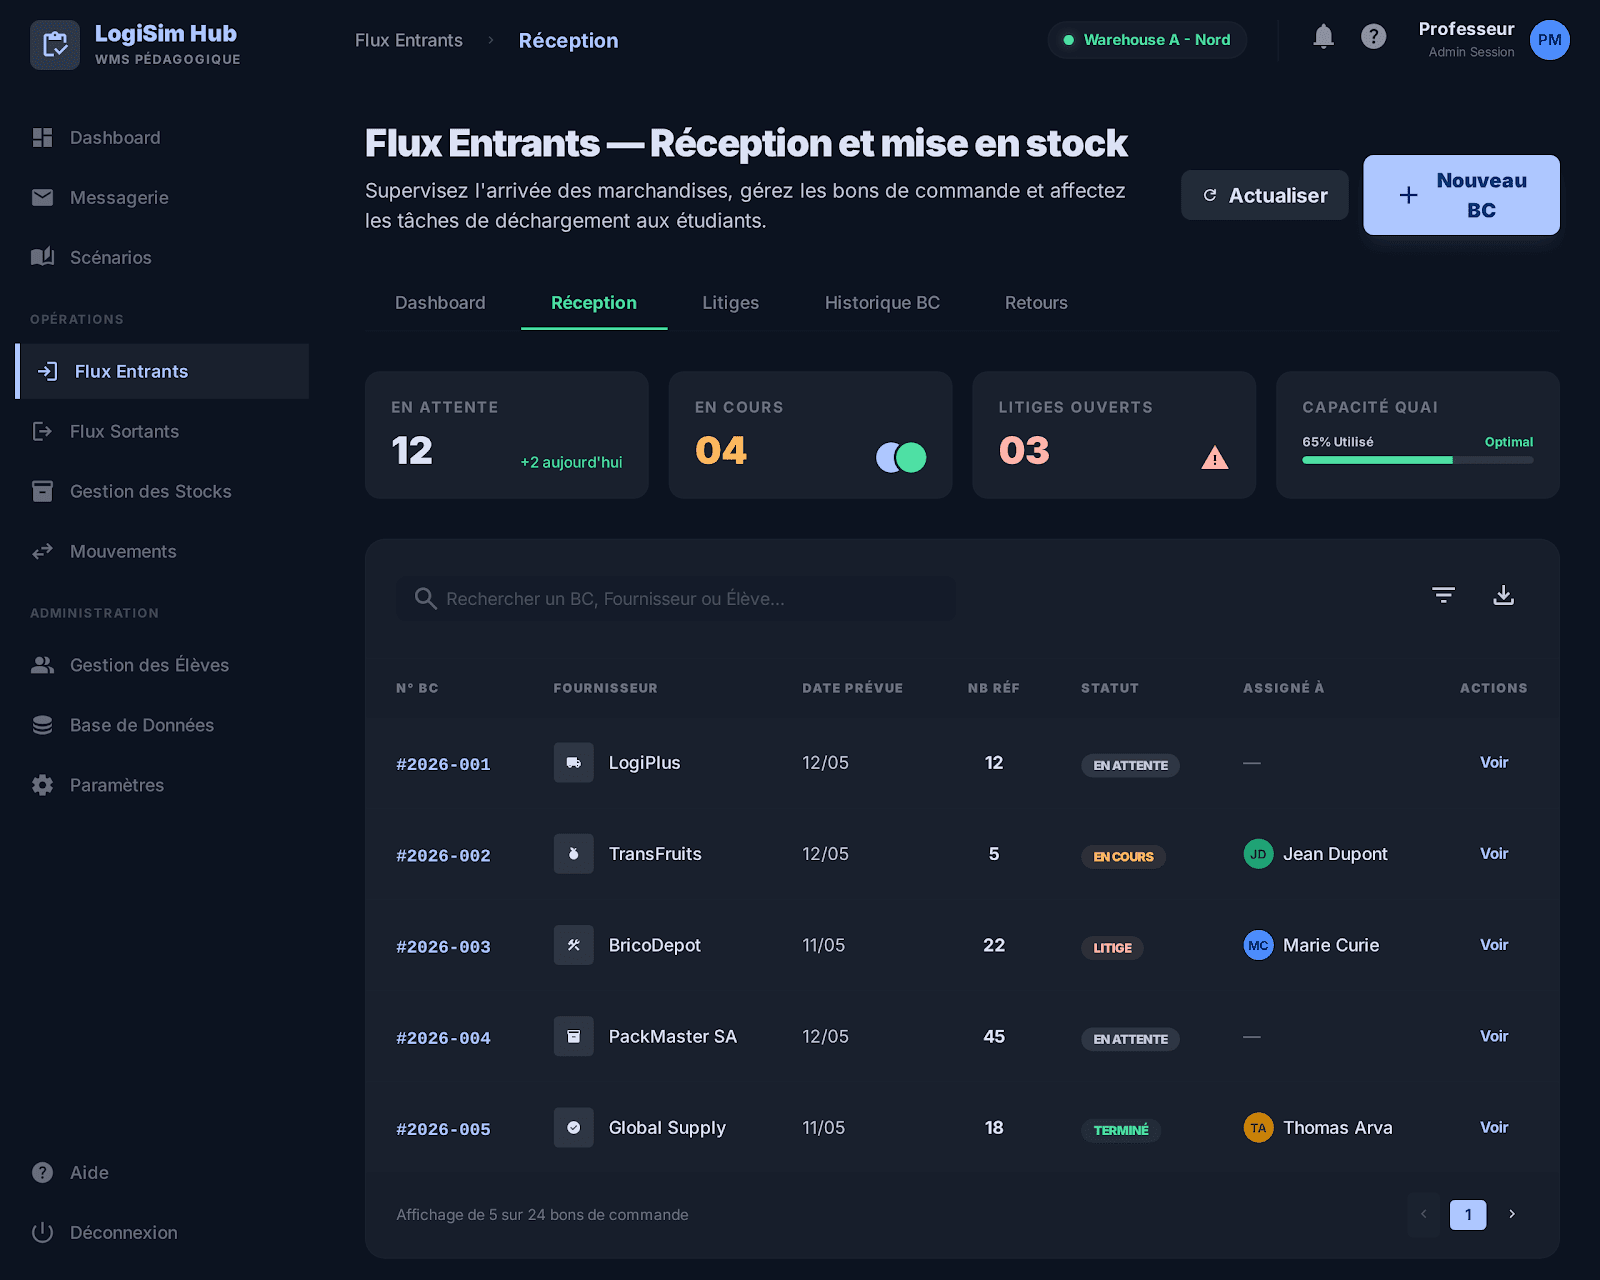Click Thomas Arva's TA avatar

coord(1258,1128)
